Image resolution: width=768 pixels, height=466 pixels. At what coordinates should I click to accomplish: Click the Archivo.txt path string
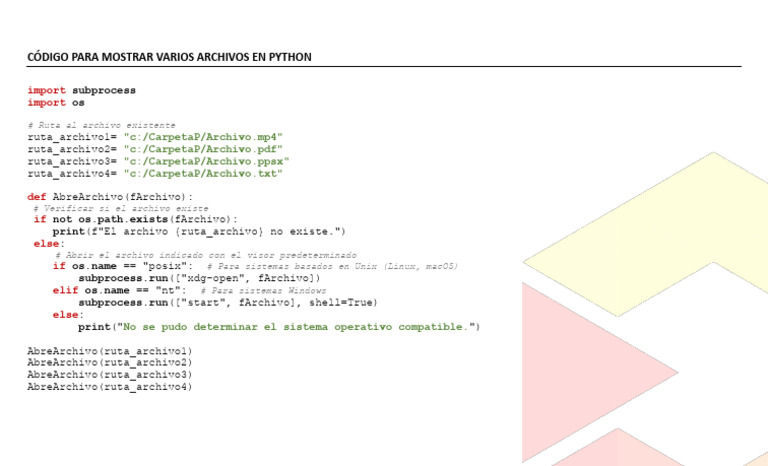[203, 173]
